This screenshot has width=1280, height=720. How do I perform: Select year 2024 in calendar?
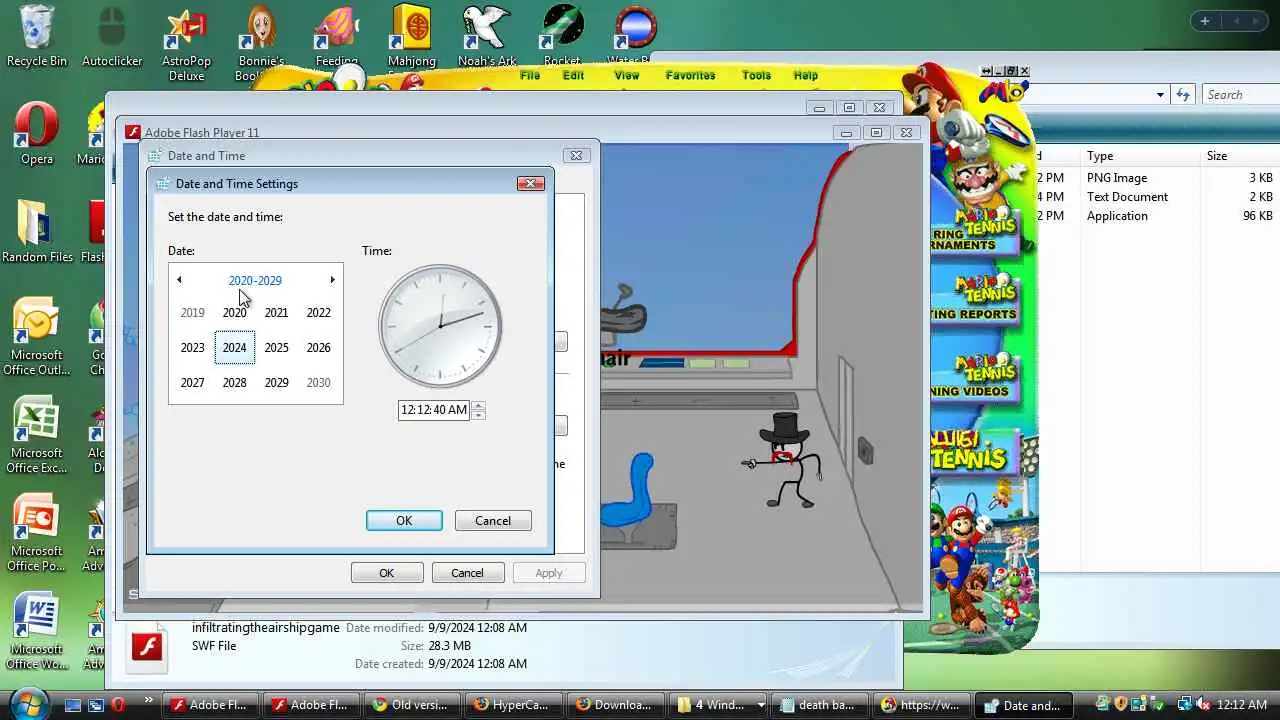click(234, 348)
